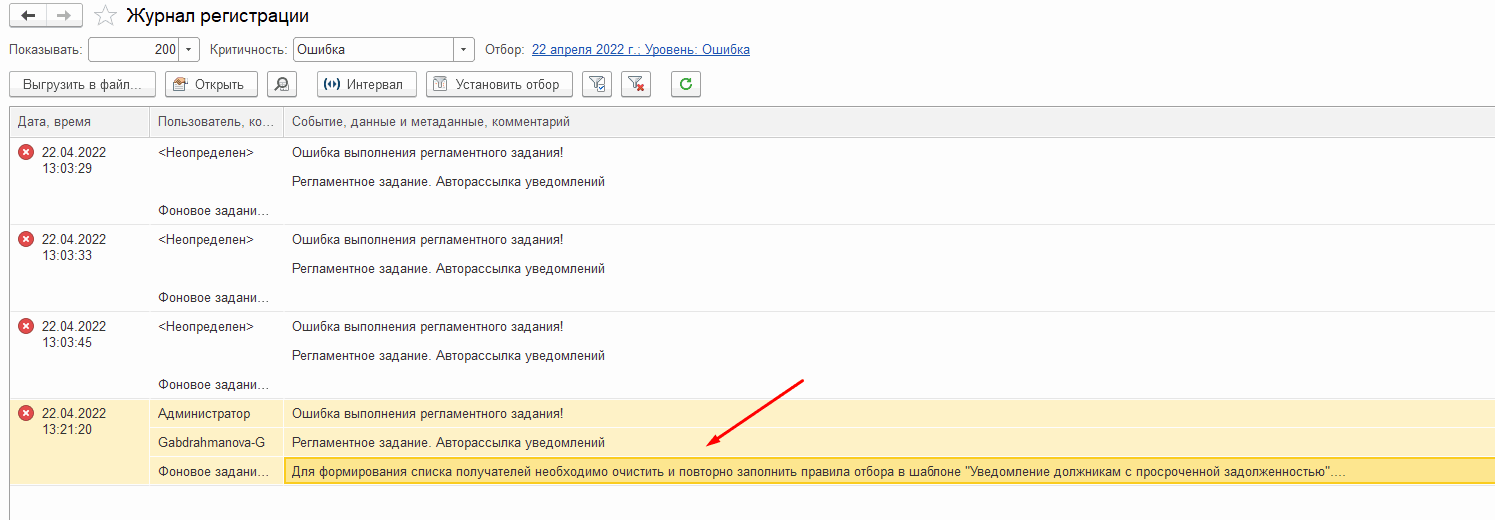Image resolution: width=1495 pixels, height=520 pixels.
Task: Click error icon of the 13:21:20 entry
Action: click(x=26, y=413)
